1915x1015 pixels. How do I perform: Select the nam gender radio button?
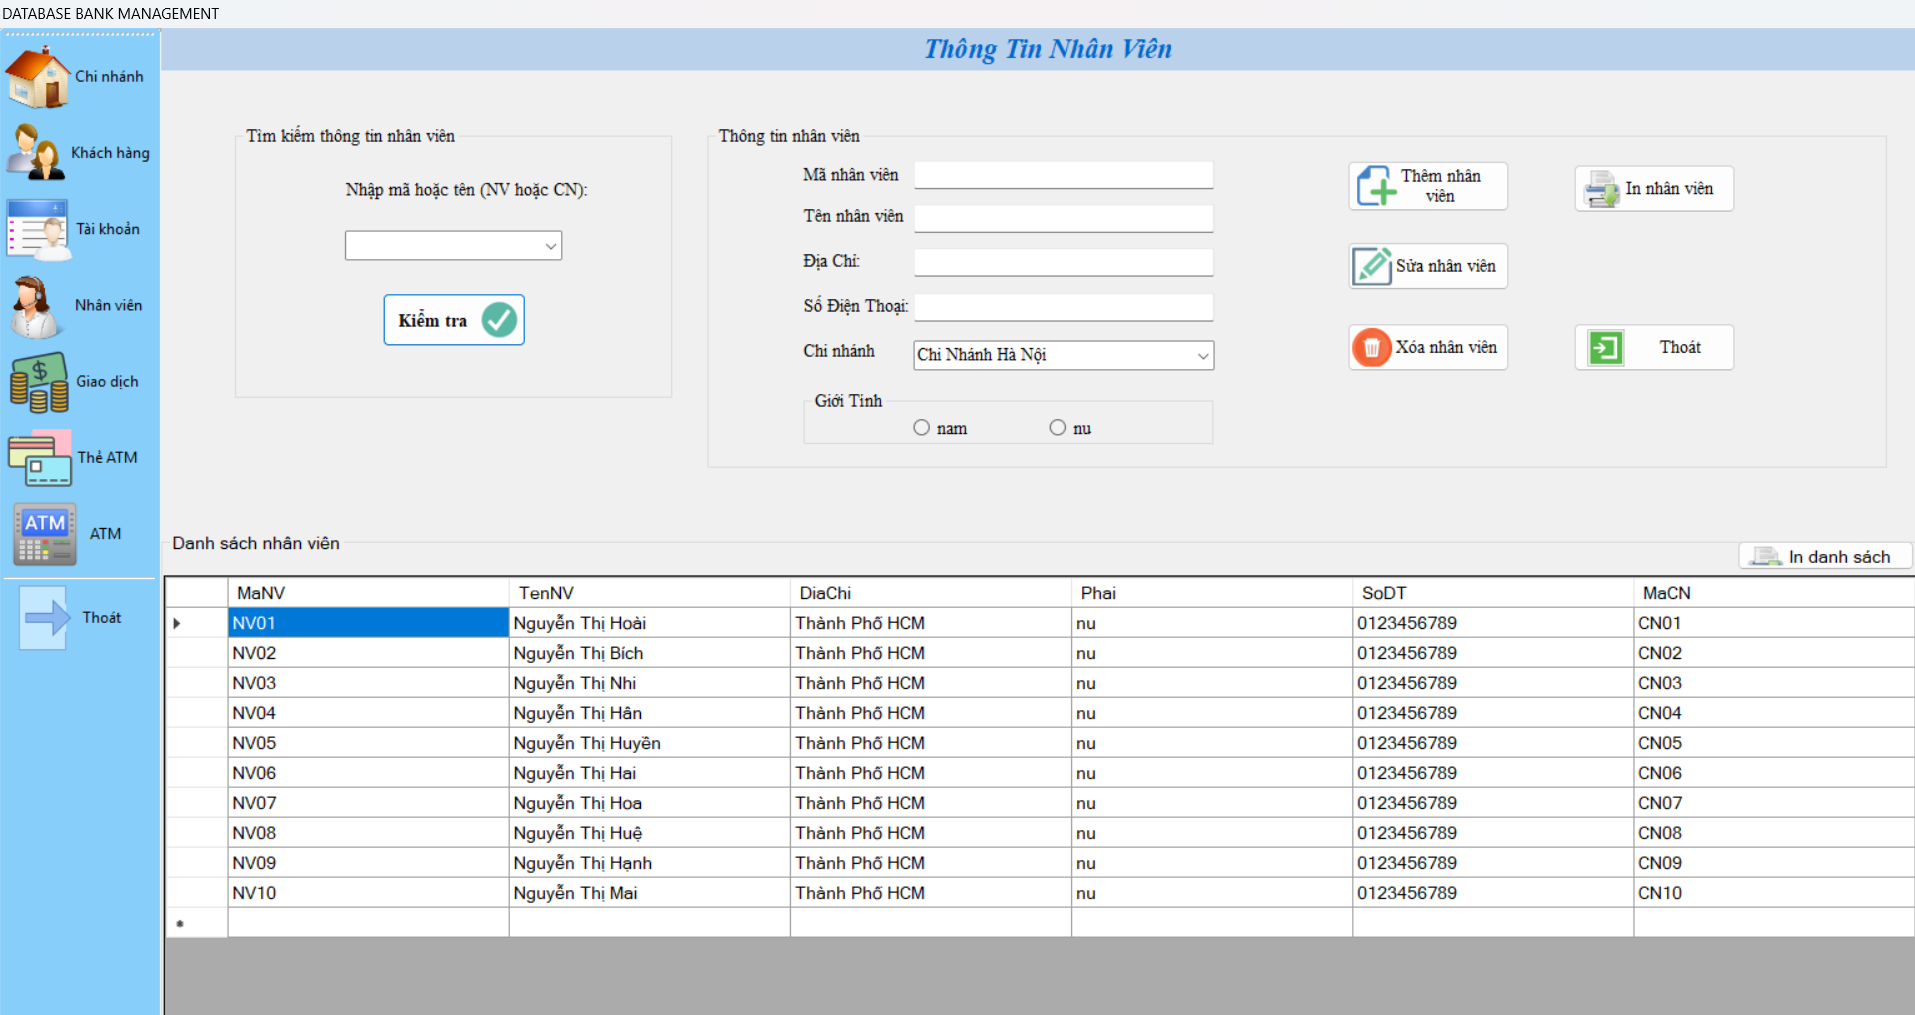coord(921,428)
